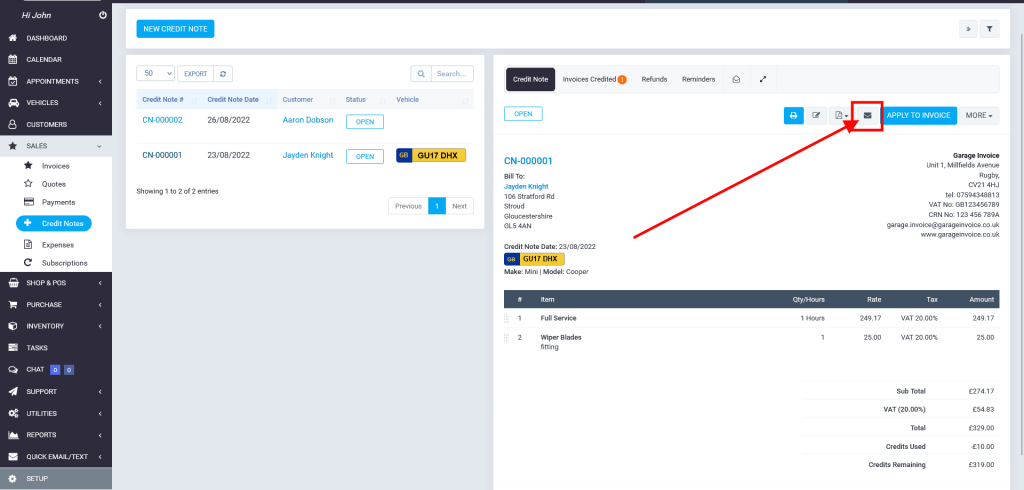Open the 50 entries-per-page dropdown
Viewport: 1024px width, 490px height.
[155, 74]
